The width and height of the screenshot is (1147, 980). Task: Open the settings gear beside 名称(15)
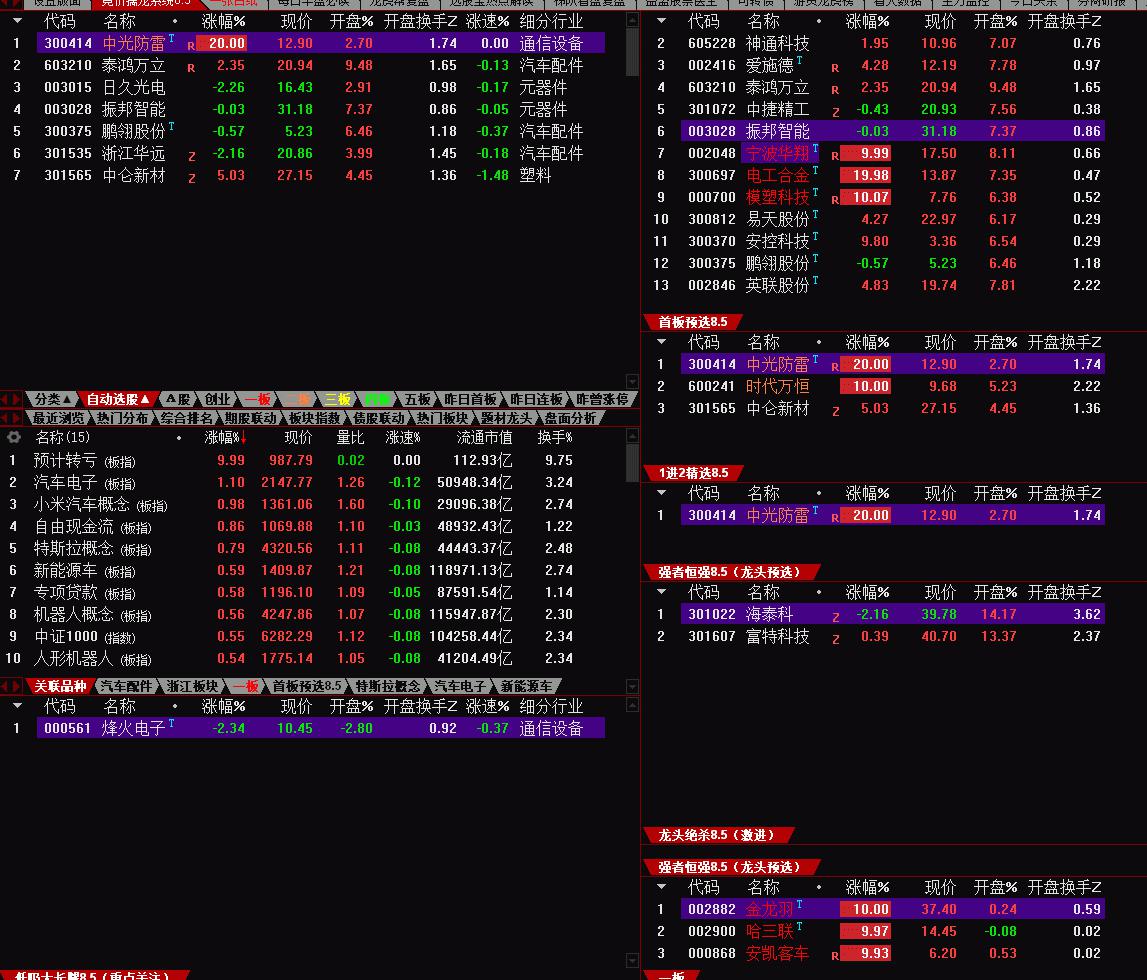click(13, 437)
